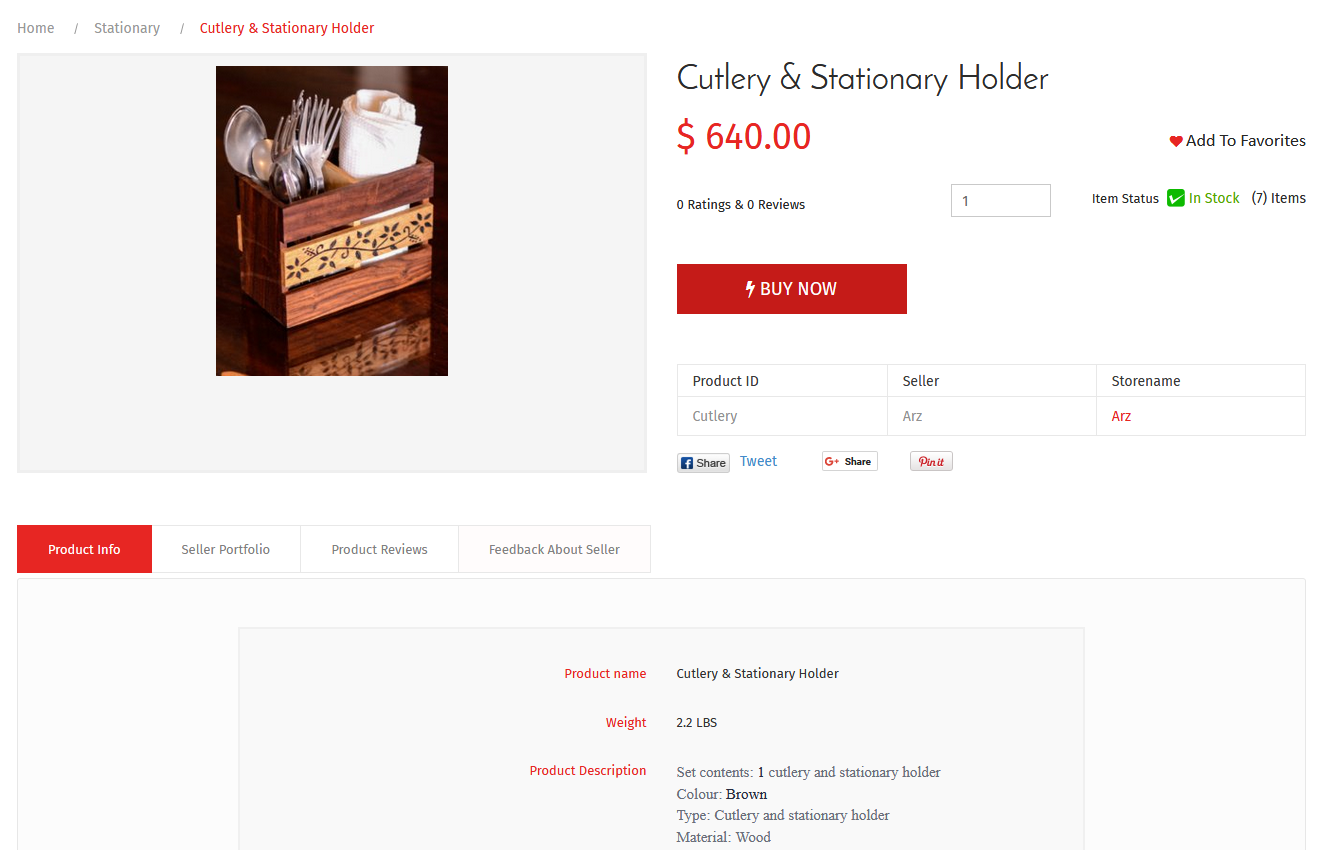1323x850 pixels.
Task: Click the heart icon beside Add To Favorites
Action: tap(1176, 142)
